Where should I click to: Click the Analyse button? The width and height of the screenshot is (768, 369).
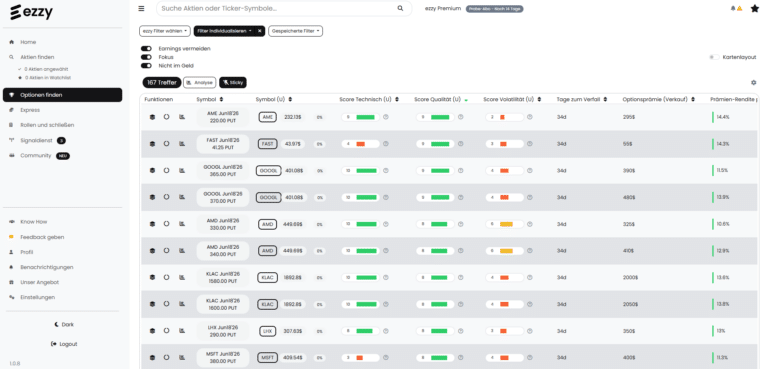199,83
